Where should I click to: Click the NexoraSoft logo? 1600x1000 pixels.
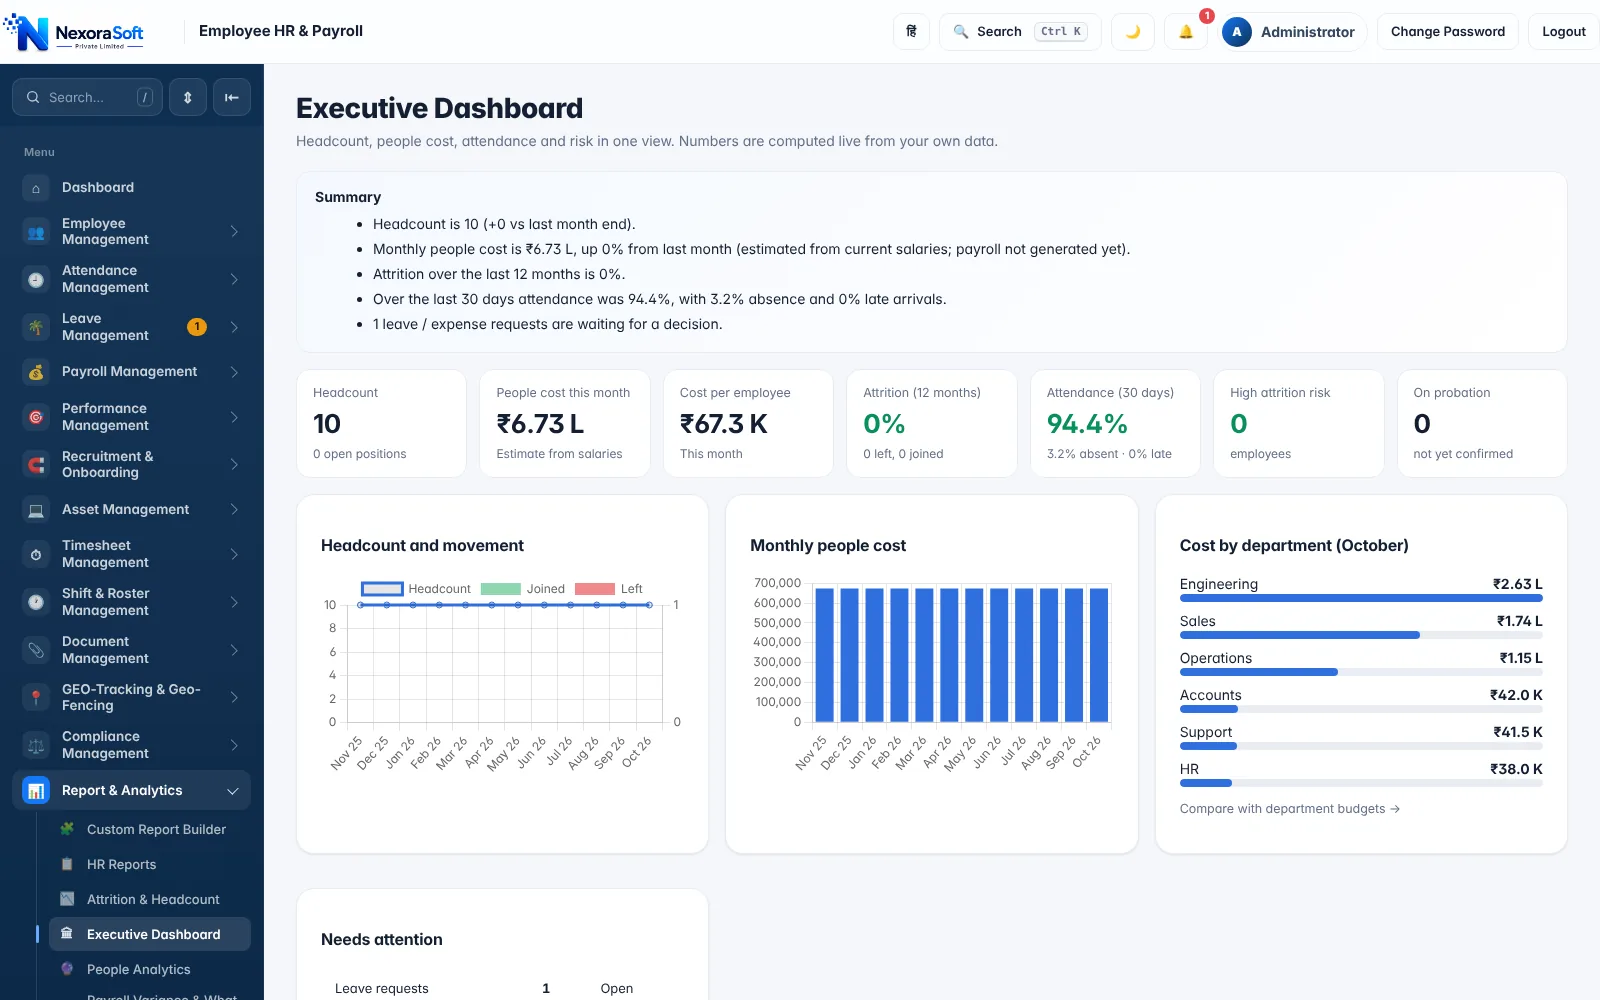tap(75, 32)
